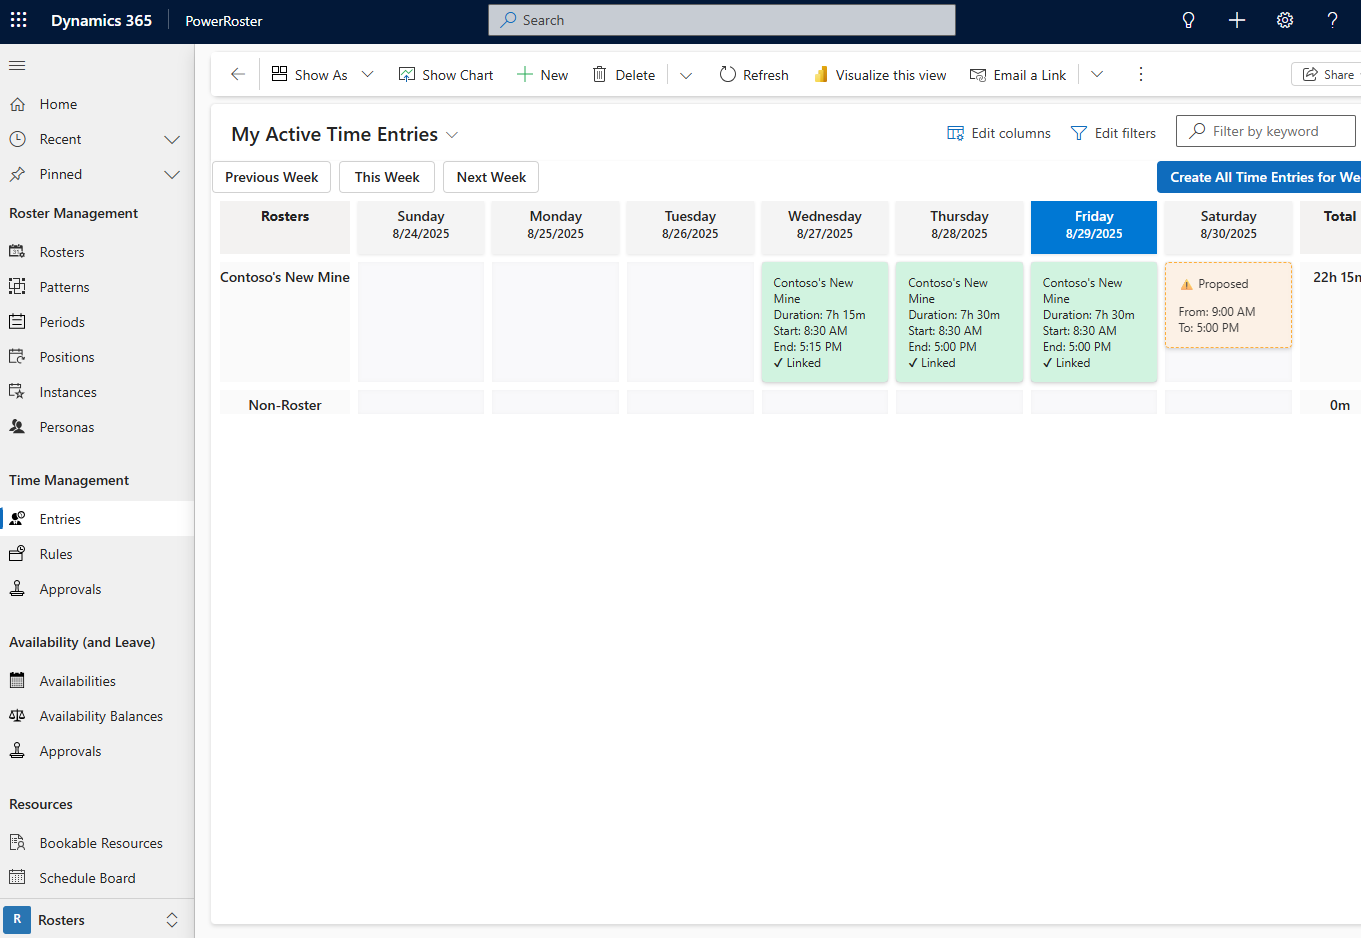Open Thursday 8/28 time entry card
The image size is (1361, 938).
point(959,322)
